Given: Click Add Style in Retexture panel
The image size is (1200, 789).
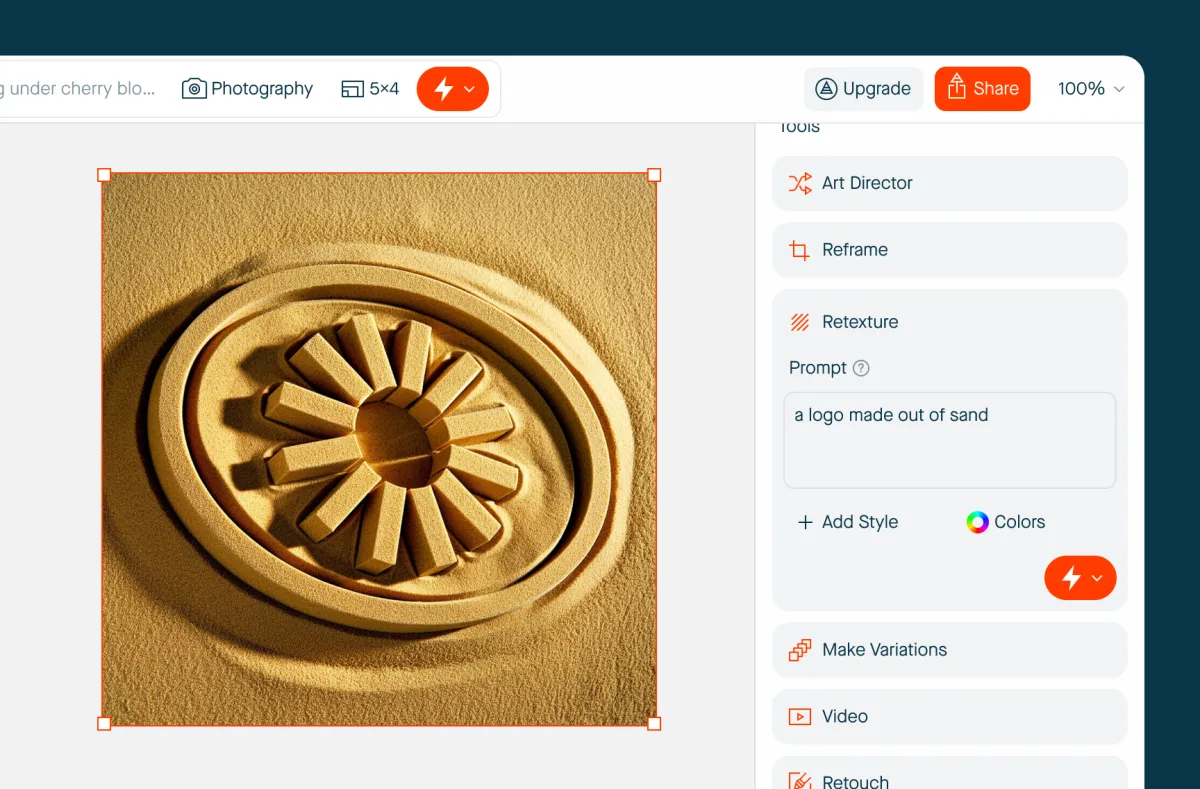Looking at the screenshot, I should coord(847,522).
